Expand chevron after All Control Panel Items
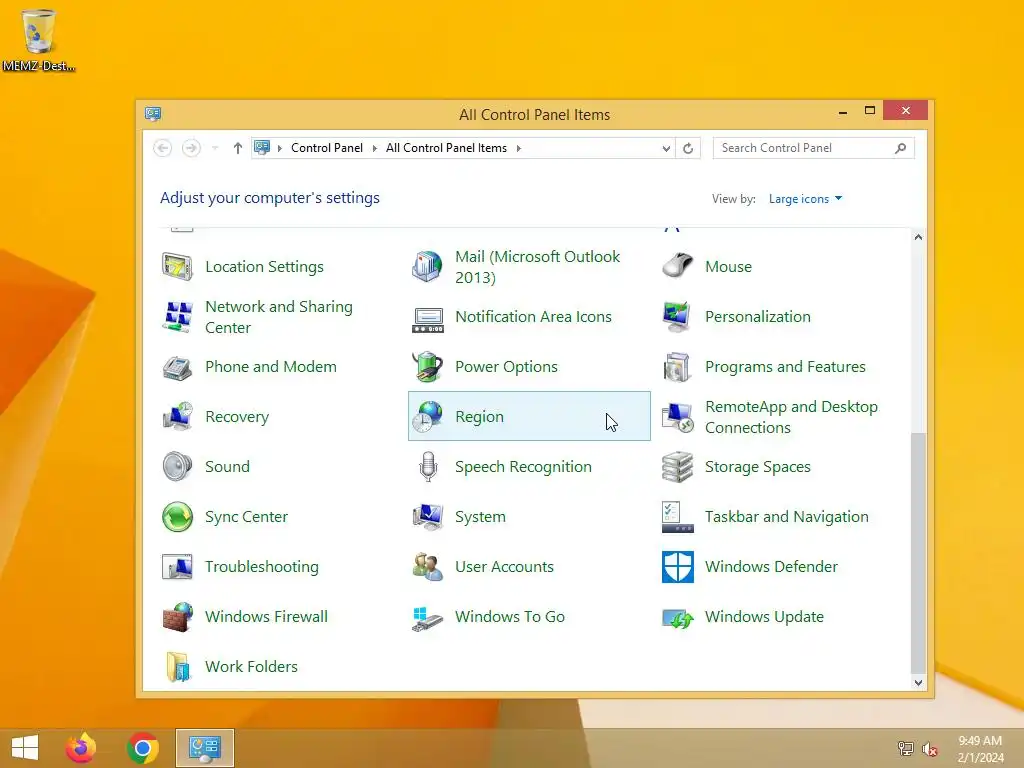1024x768 pixels. [519, 148]
